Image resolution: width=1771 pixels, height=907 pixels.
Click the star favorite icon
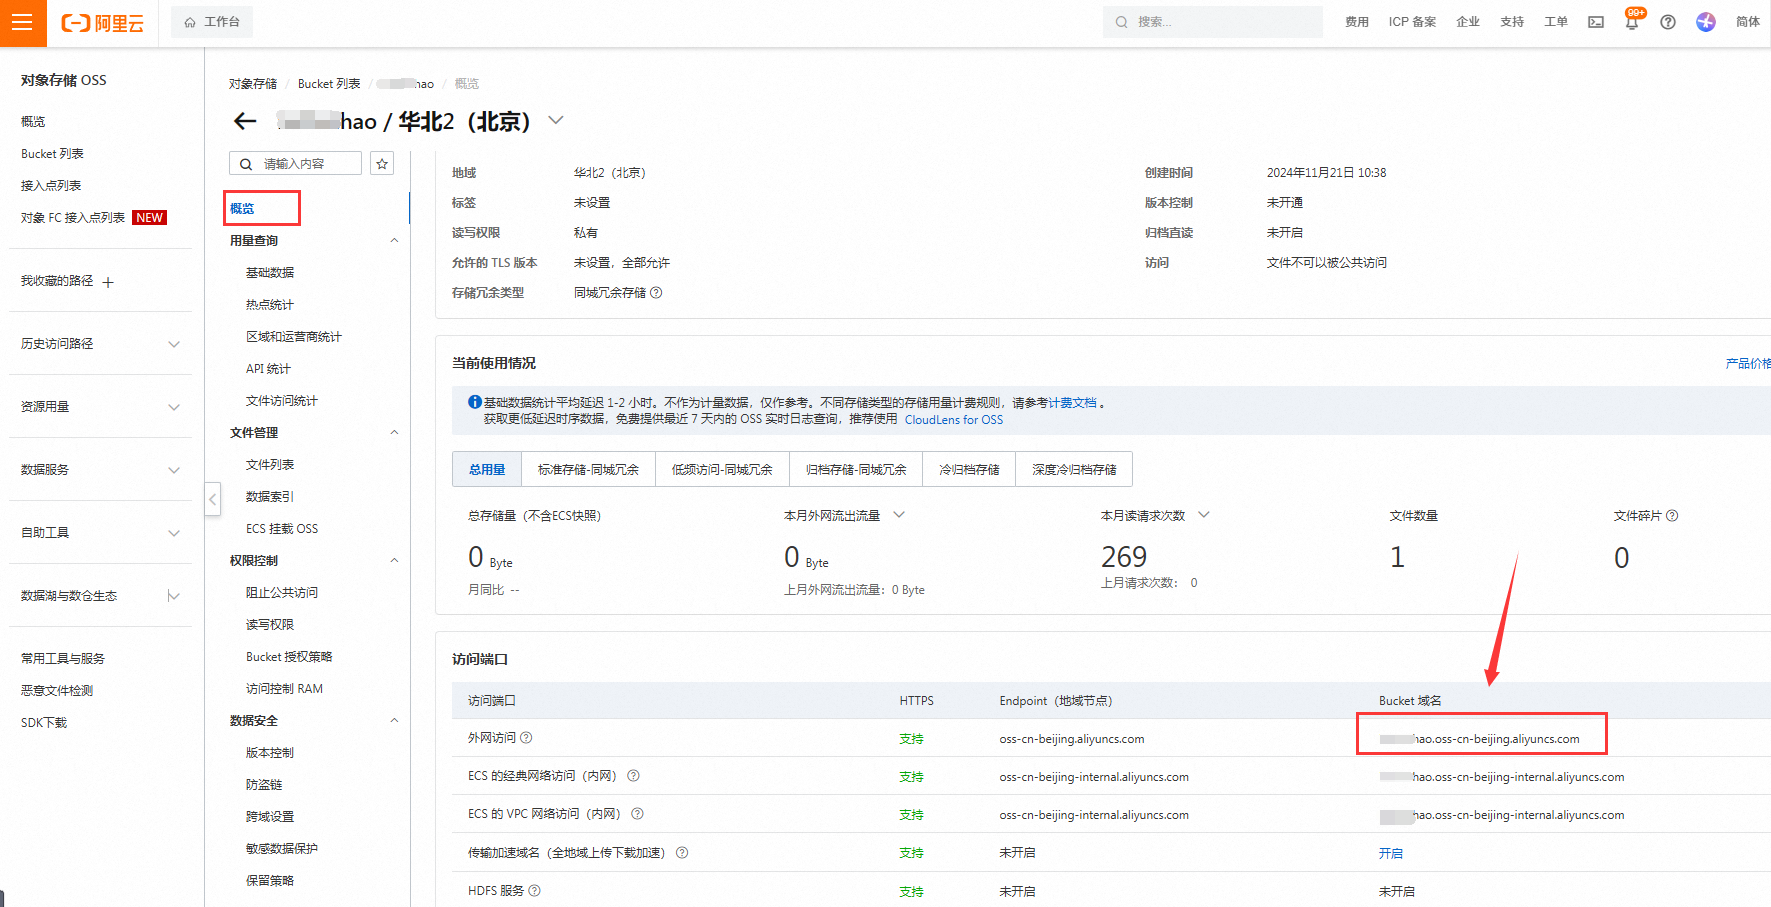click(382, 163)
